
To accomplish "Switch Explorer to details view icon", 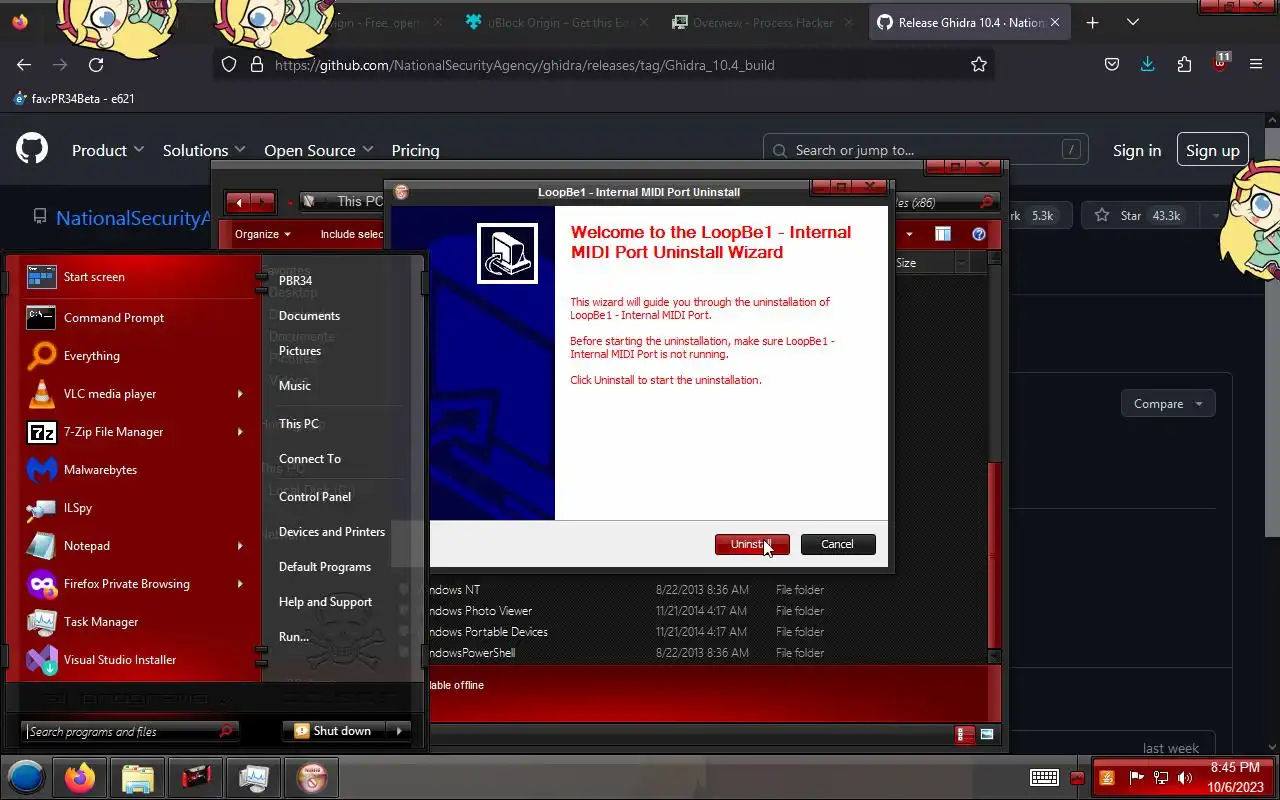I will pos(965,735).
